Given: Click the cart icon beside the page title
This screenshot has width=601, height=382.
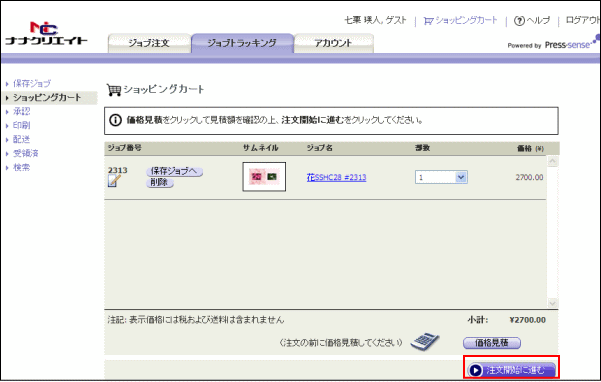Looking at the screenshot, I should (x=114, y=90).
